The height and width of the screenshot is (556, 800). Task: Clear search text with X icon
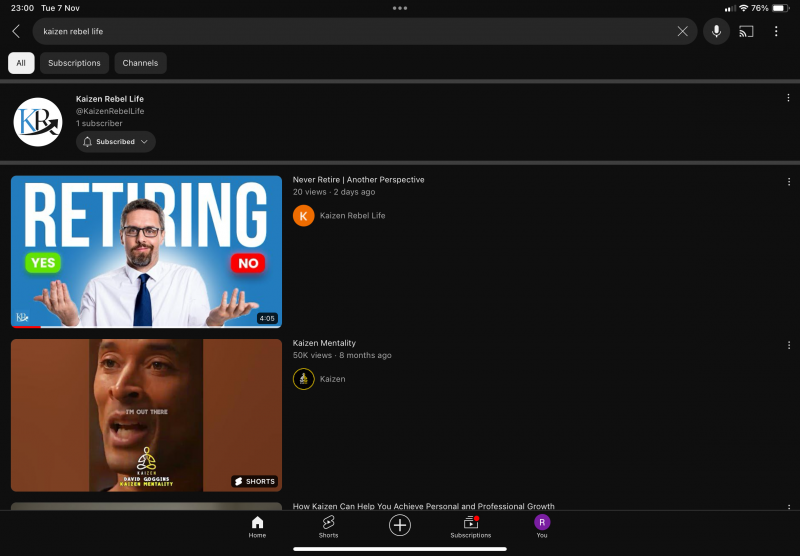click(682, 31)
